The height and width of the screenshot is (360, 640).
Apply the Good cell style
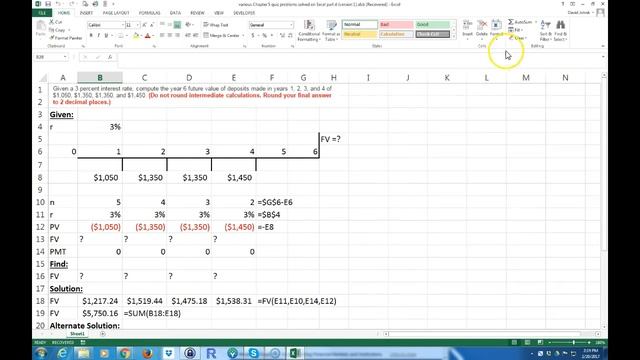(x=432, y=25)
